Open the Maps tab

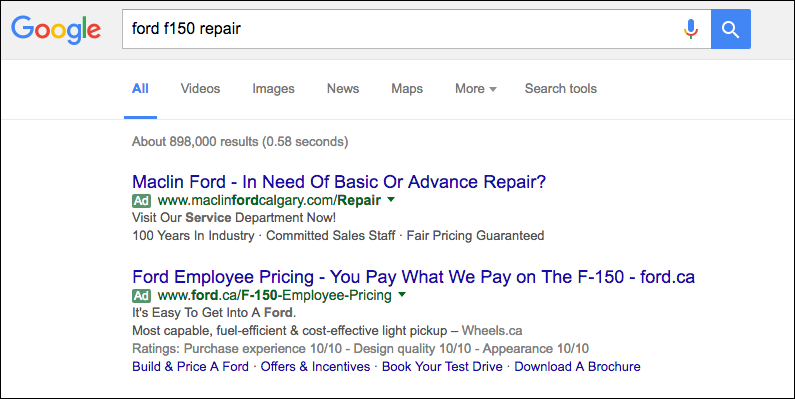pyautogui.click(x=407, y=89)
